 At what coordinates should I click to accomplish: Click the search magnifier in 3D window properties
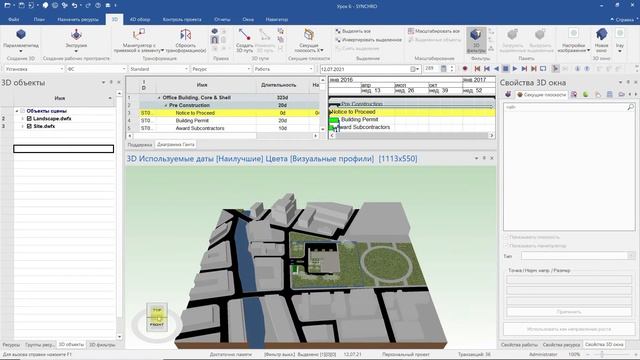631,107
